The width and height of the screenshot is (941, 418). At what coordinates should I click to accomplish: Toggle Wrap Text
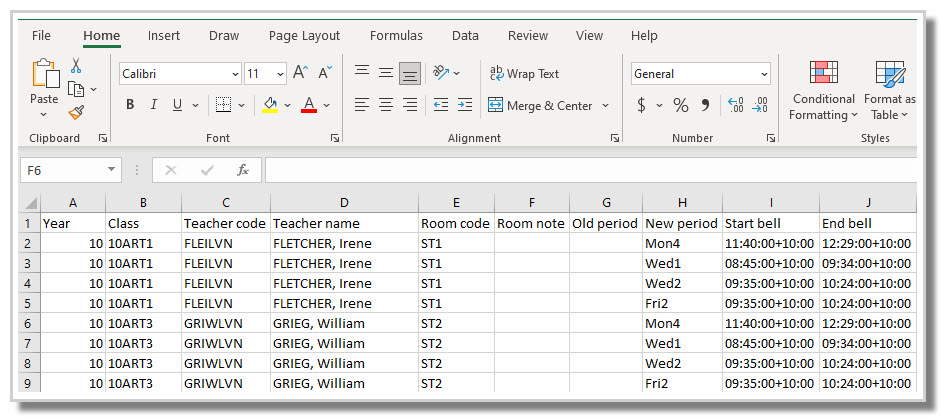pos(524,74)
